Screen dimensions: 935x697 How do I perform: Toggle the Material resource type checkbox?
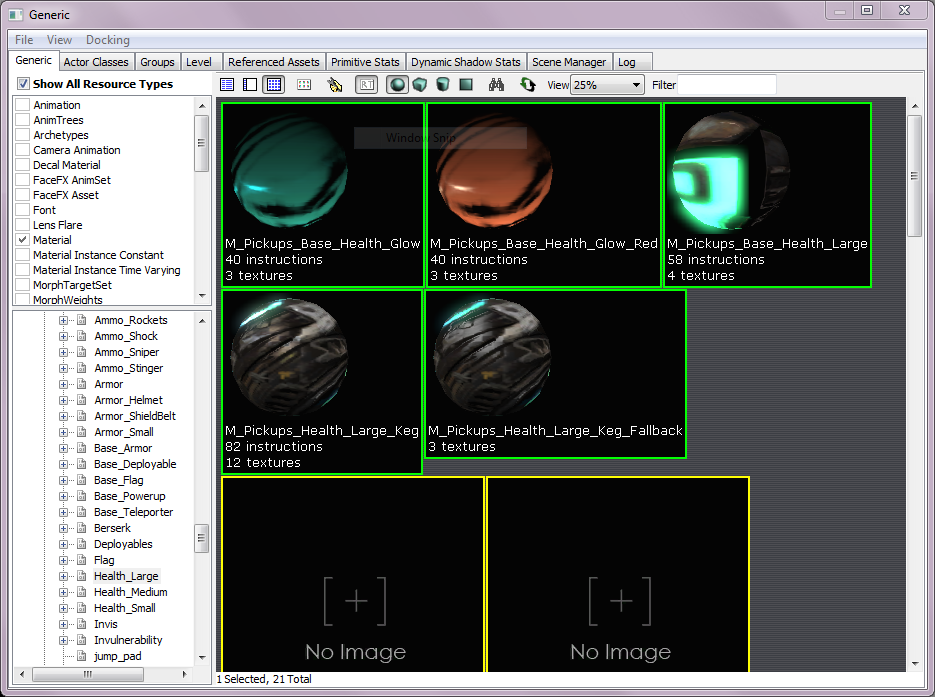[x=23, y=240]
